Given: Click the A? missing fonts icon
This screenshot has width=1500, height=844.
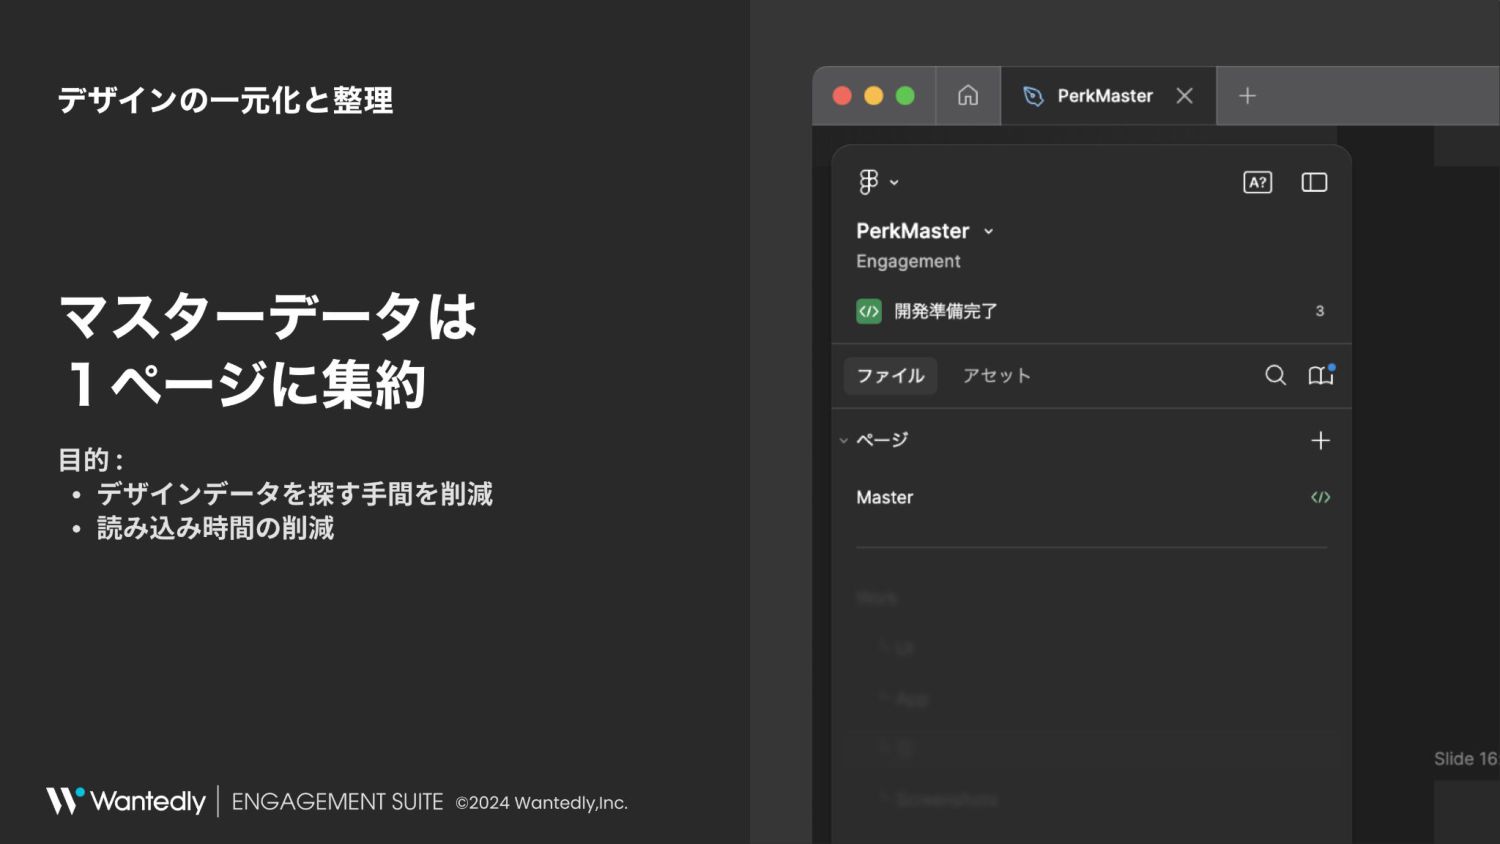Looking at the screenshot, I should pos(1257,182).
